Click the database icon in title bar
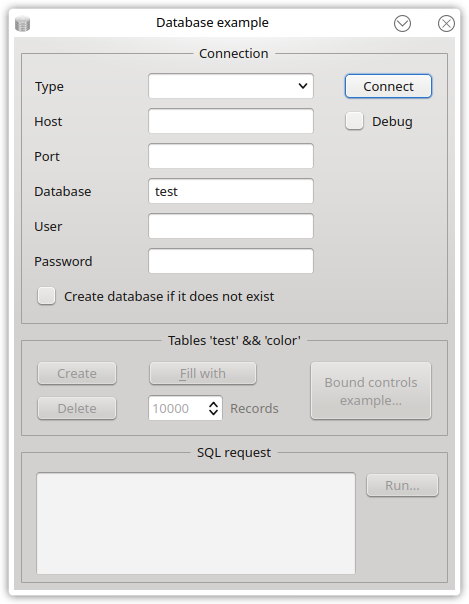Viewport: 469px width, 604px height. click(22, 24)
